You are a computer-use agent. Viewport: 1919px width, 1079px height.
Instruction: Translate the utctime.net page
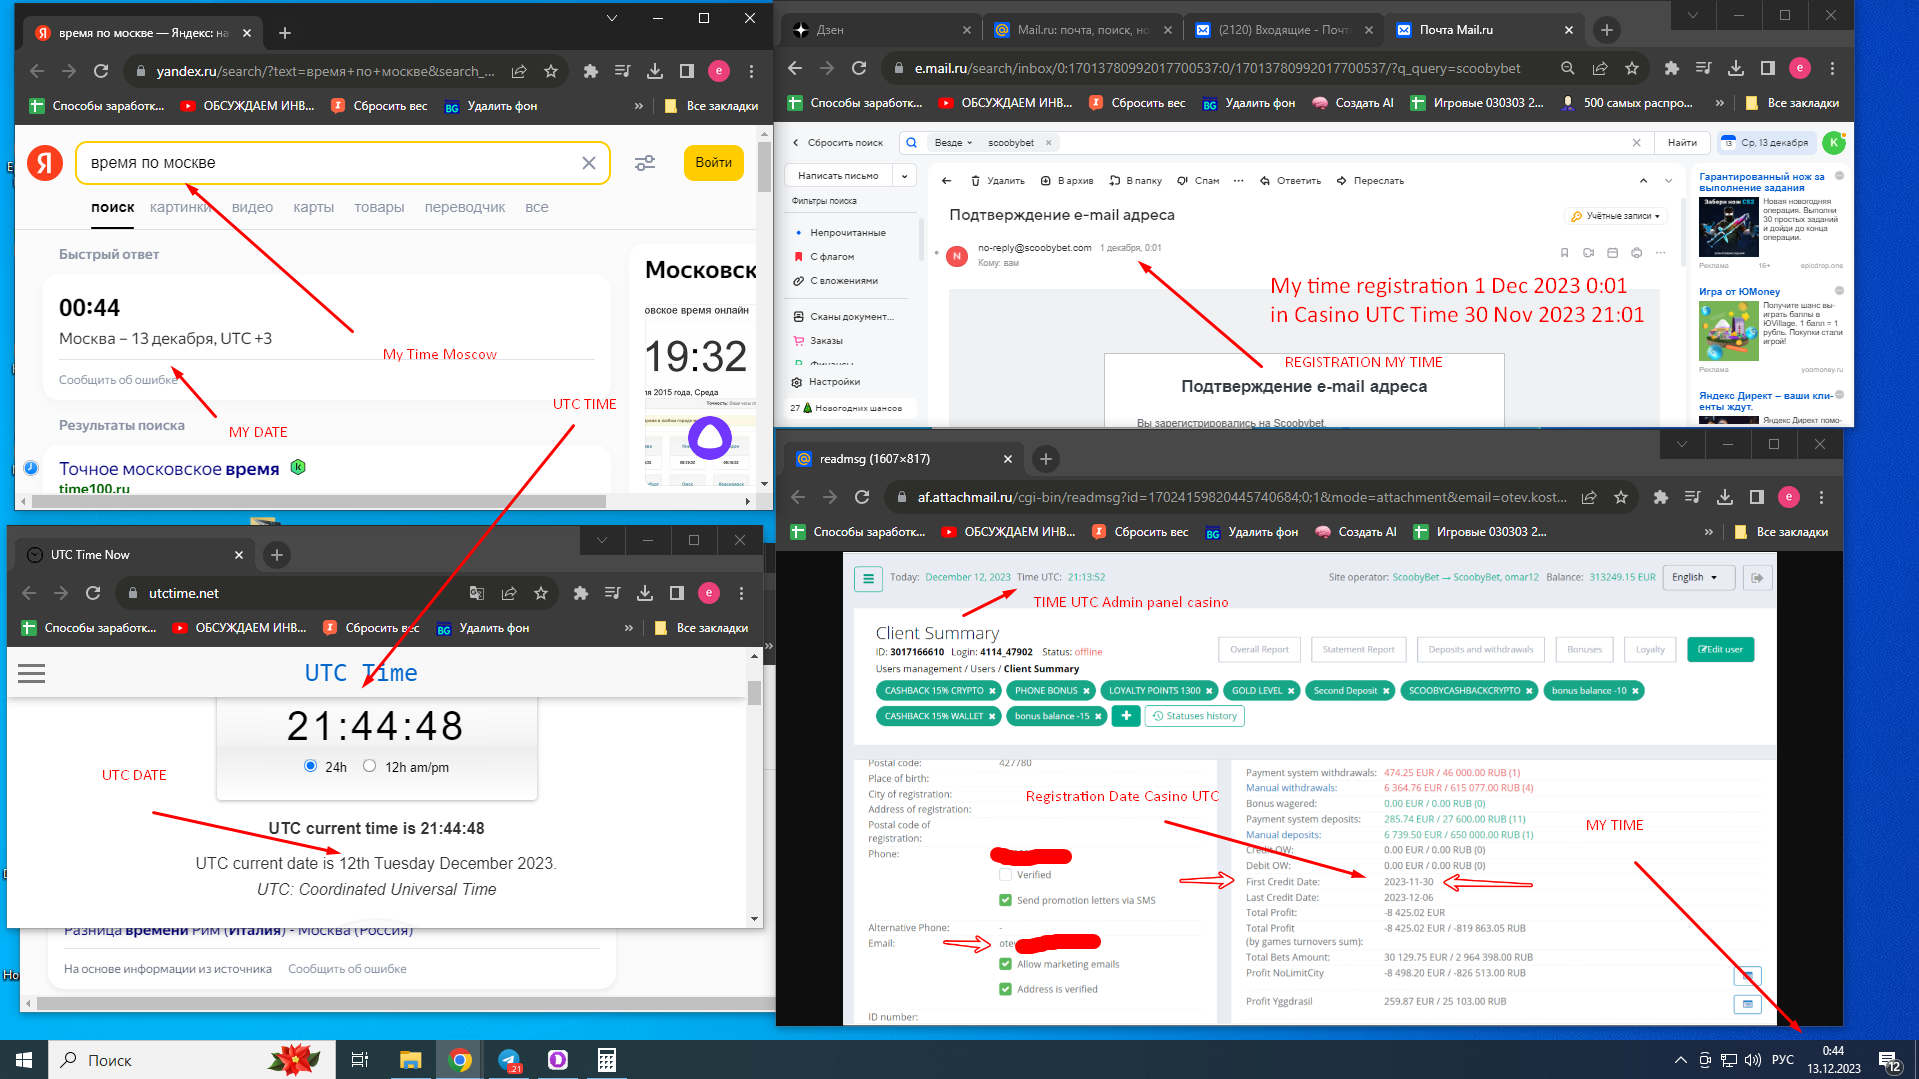(x=477, y=593)
